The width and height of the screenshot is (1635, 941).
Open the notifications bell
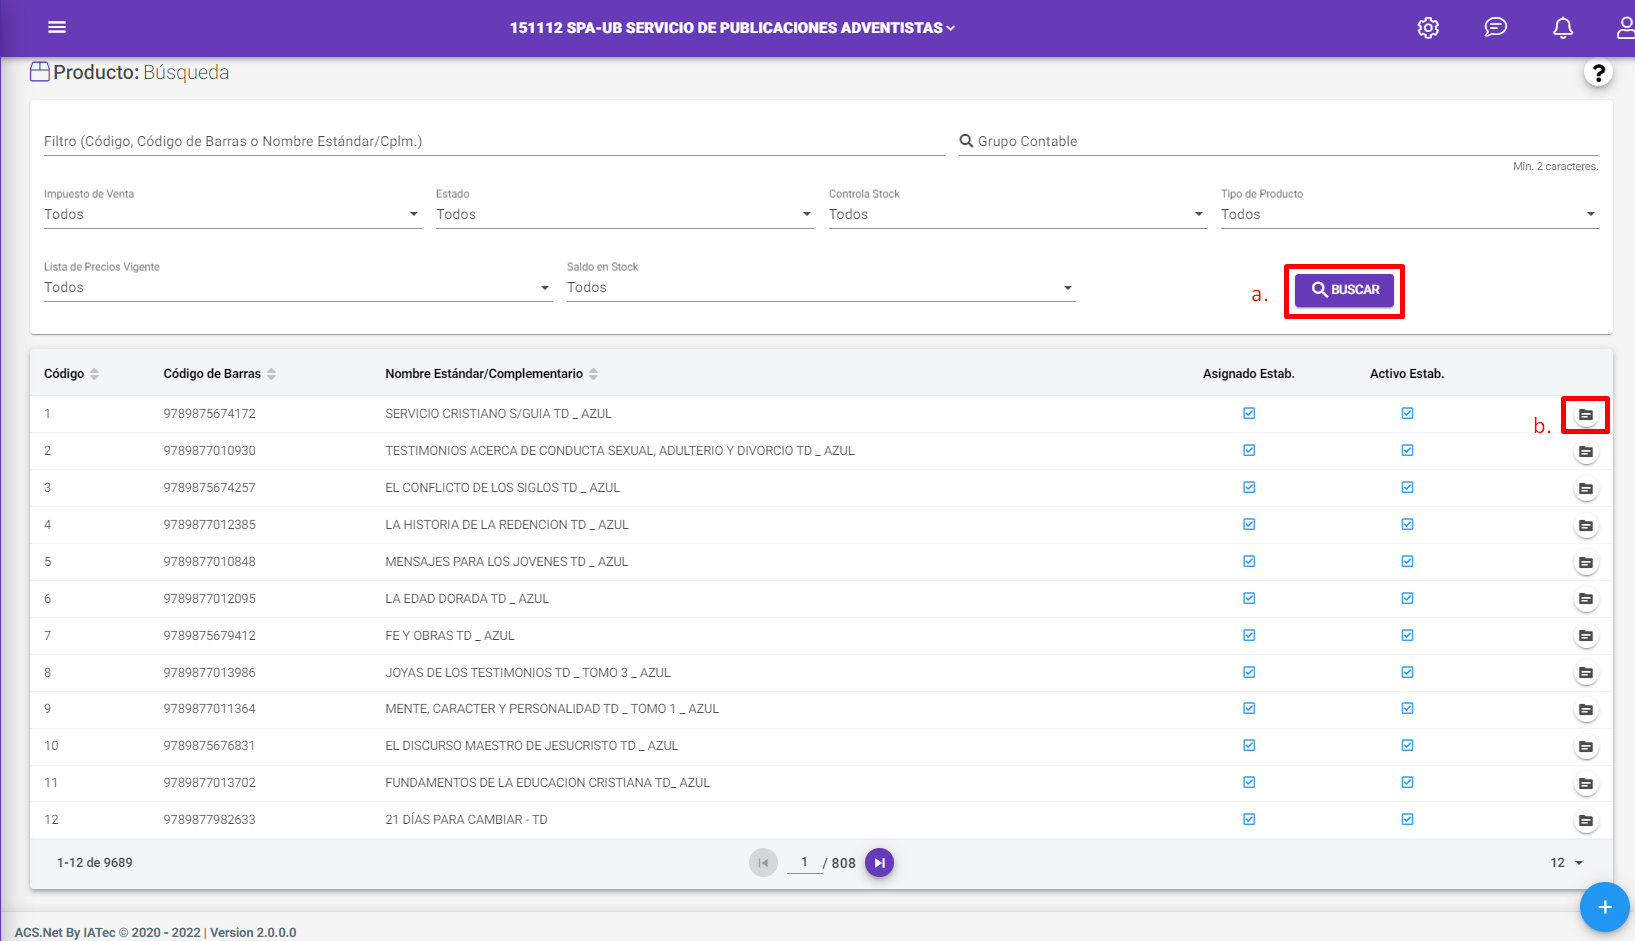coord(1563,28)
